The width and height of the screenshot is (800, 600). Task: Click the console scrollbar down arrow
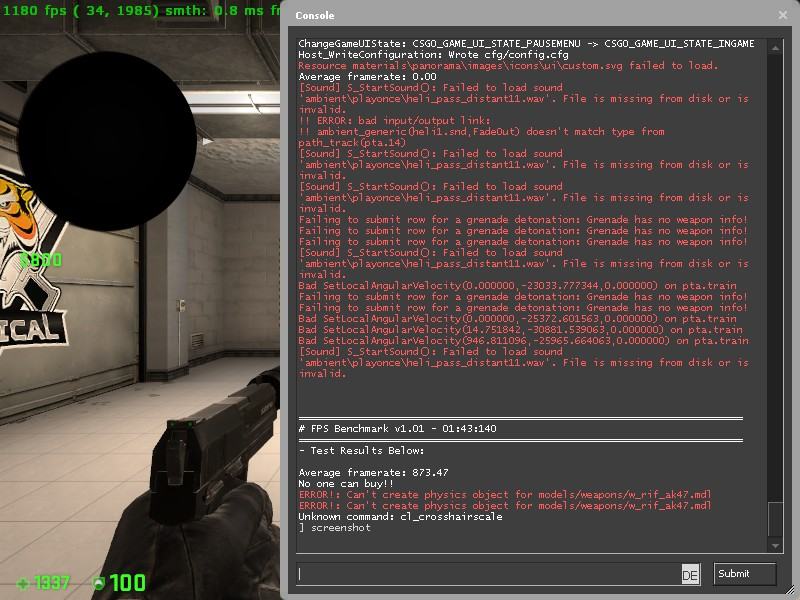tap(775, 545)
